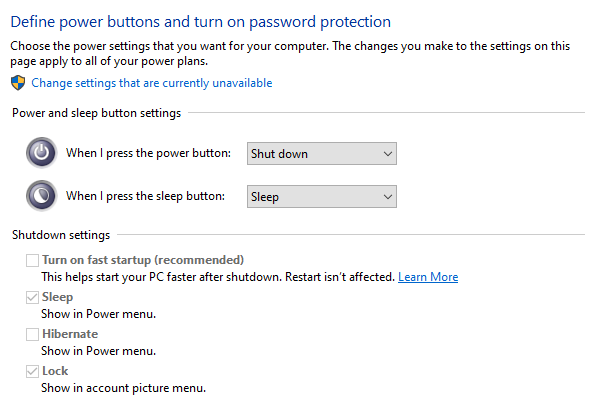
Task: Click the crescent moon sleep button icon
Action: 42,195
